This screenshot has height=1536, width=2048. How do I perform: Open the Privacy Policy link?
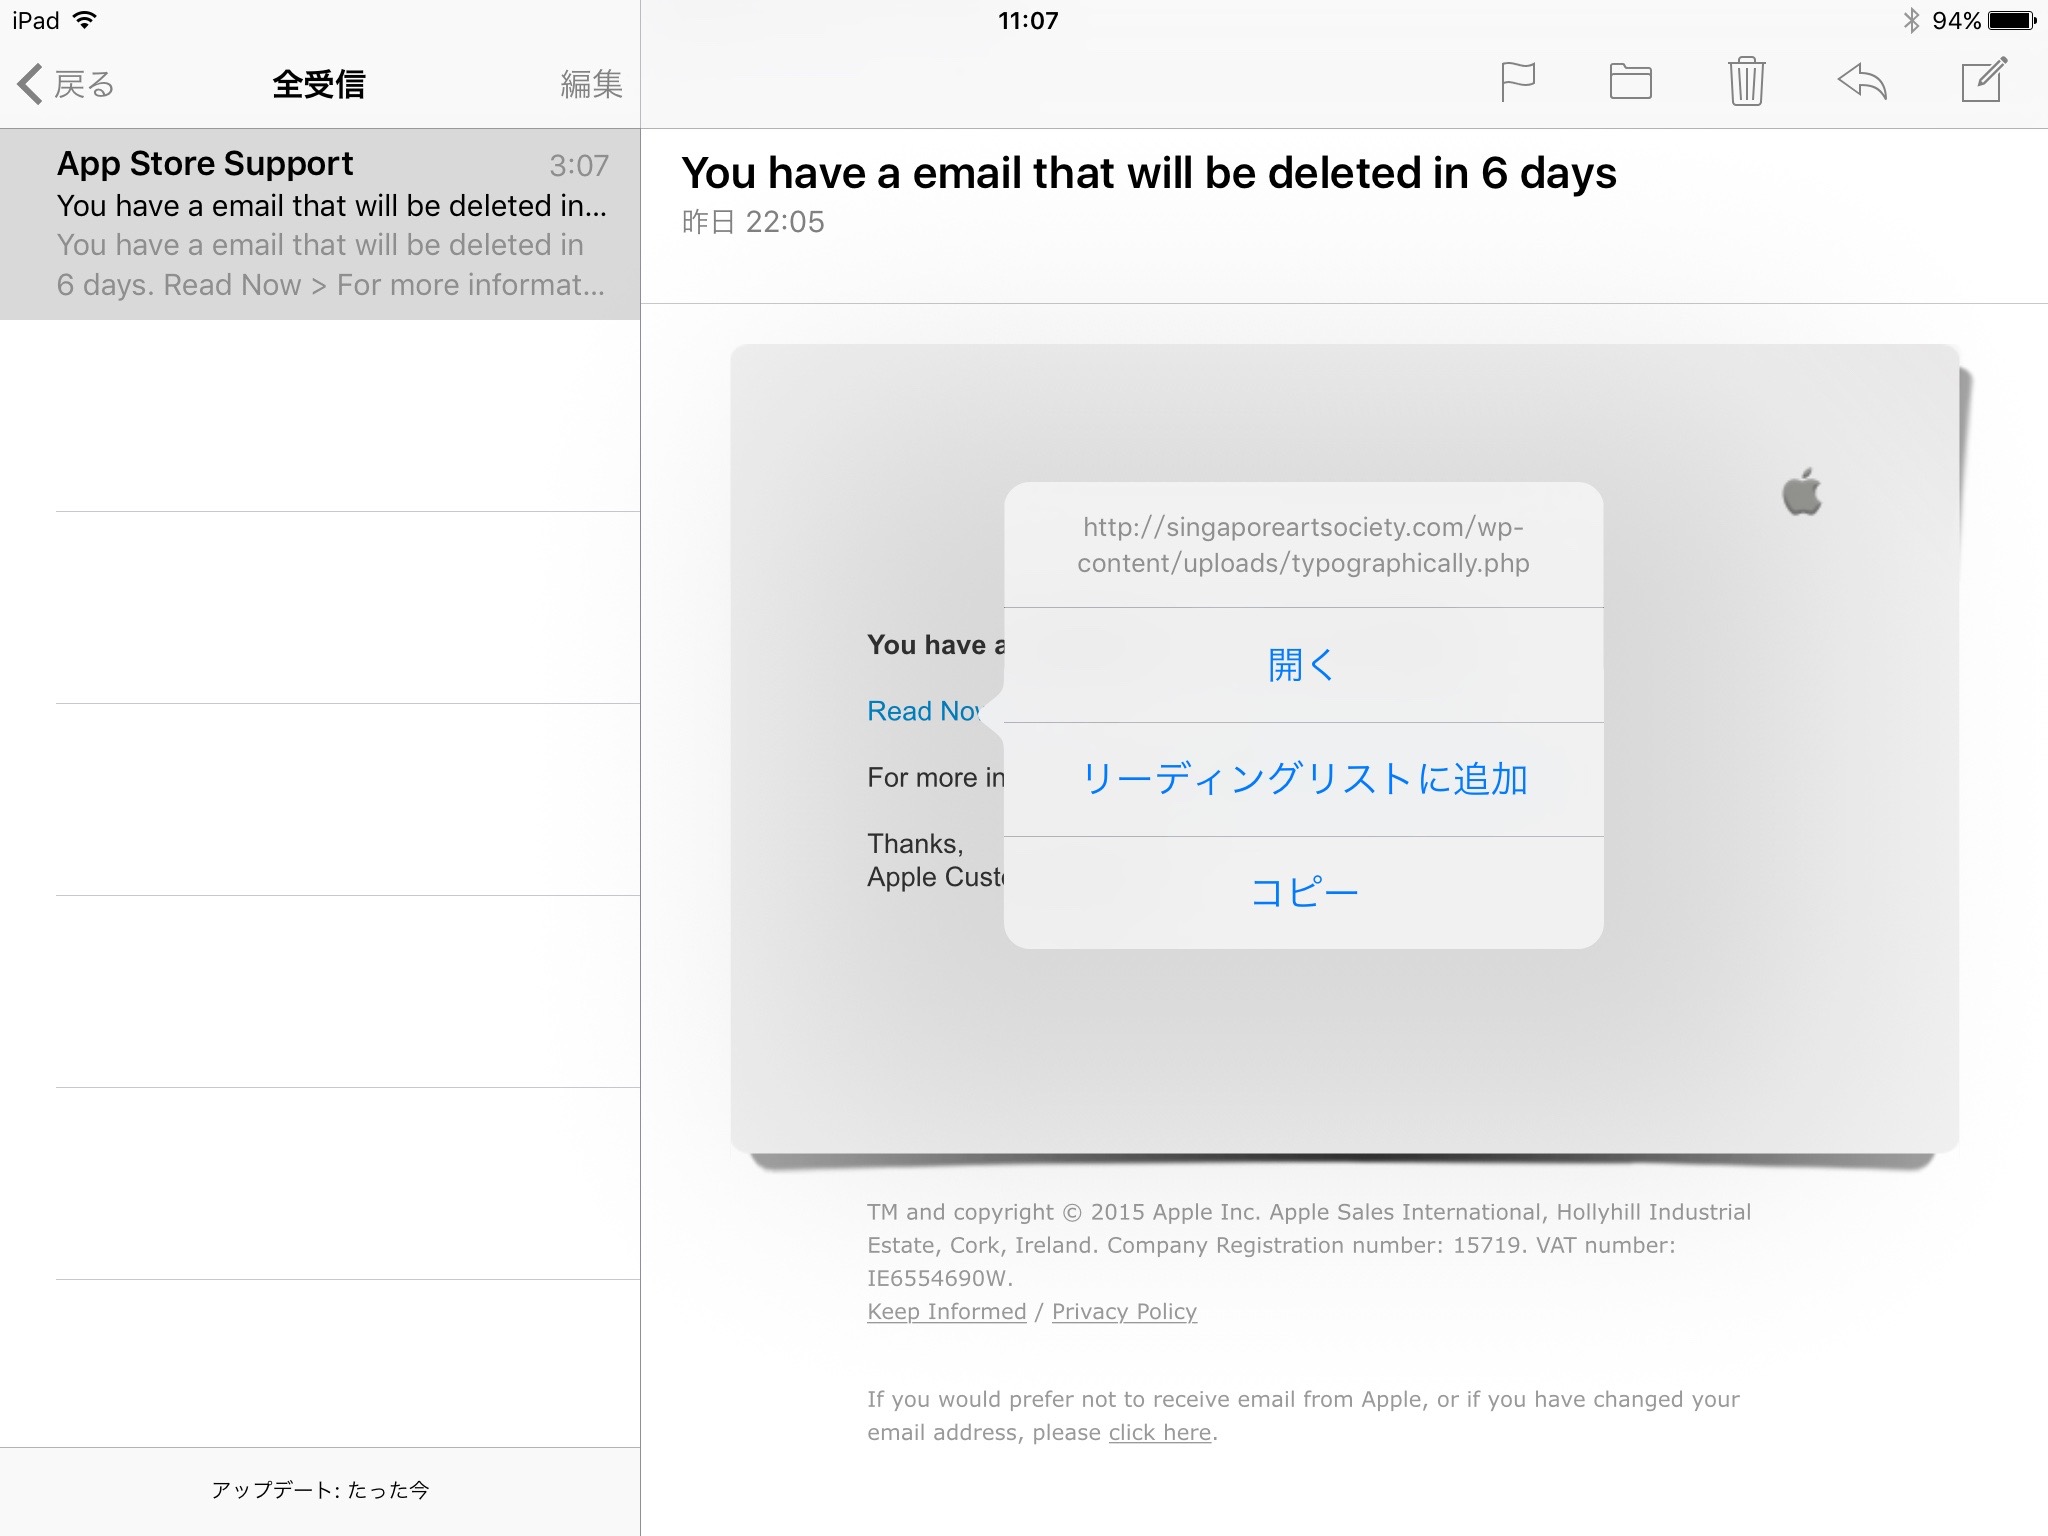(x=1124, y=1311)
